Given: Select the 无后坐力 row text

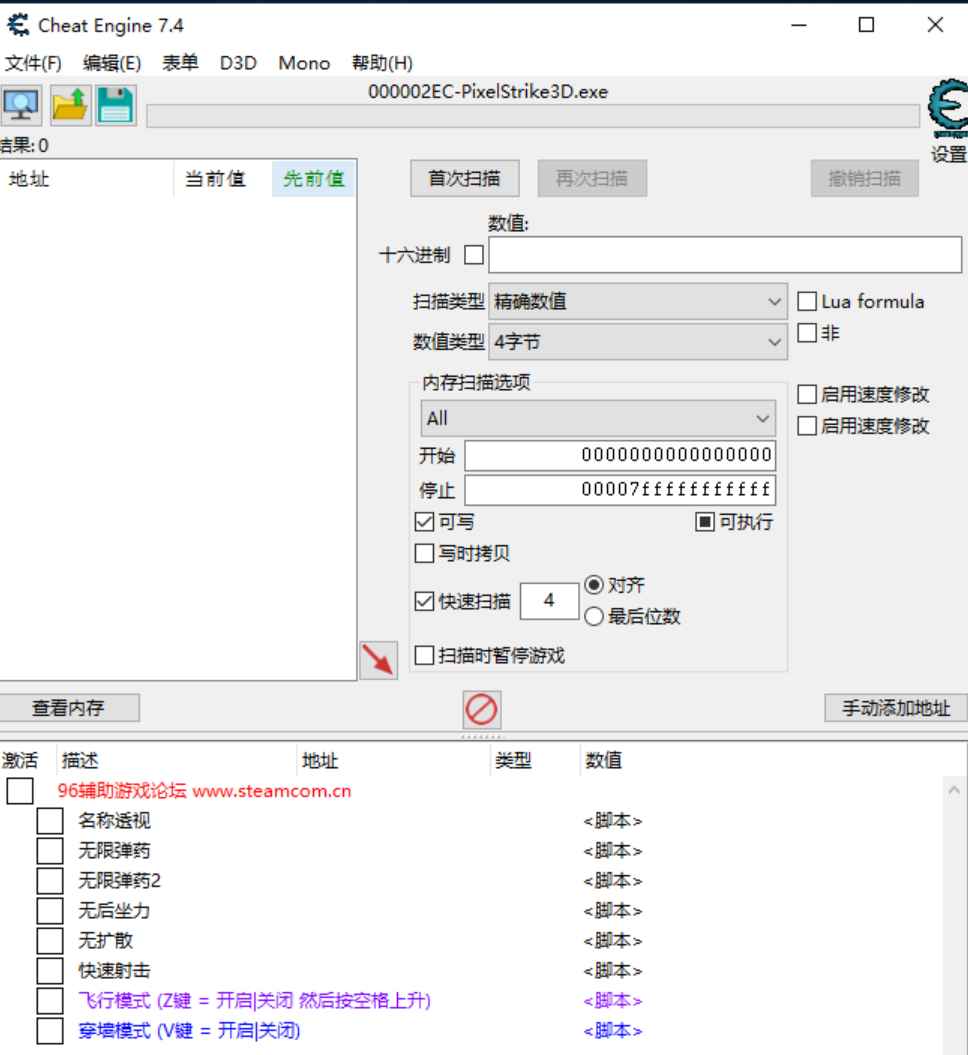Looking at the screenshot, I should click(x=114, y=910).
